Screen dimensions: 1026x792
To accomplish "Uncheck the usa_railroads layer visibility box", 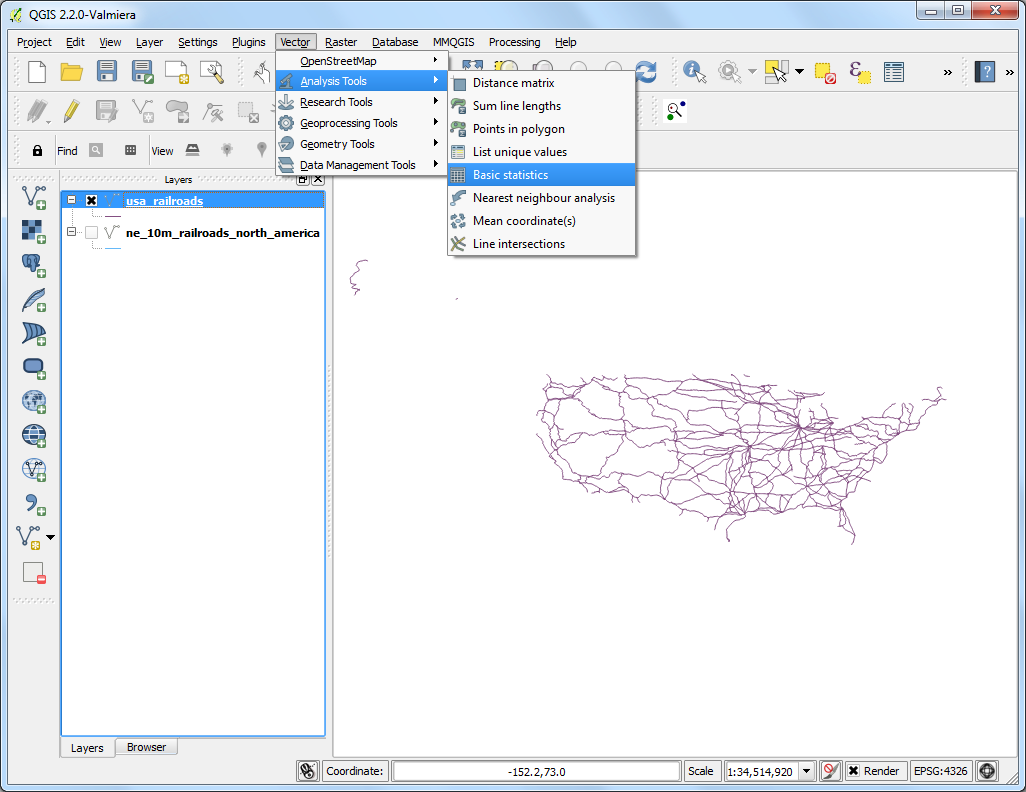I will tap(92, 201).
